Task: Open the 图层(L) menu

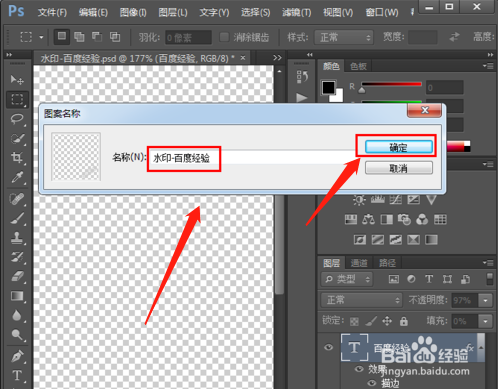Action: [x=173, y=12]
